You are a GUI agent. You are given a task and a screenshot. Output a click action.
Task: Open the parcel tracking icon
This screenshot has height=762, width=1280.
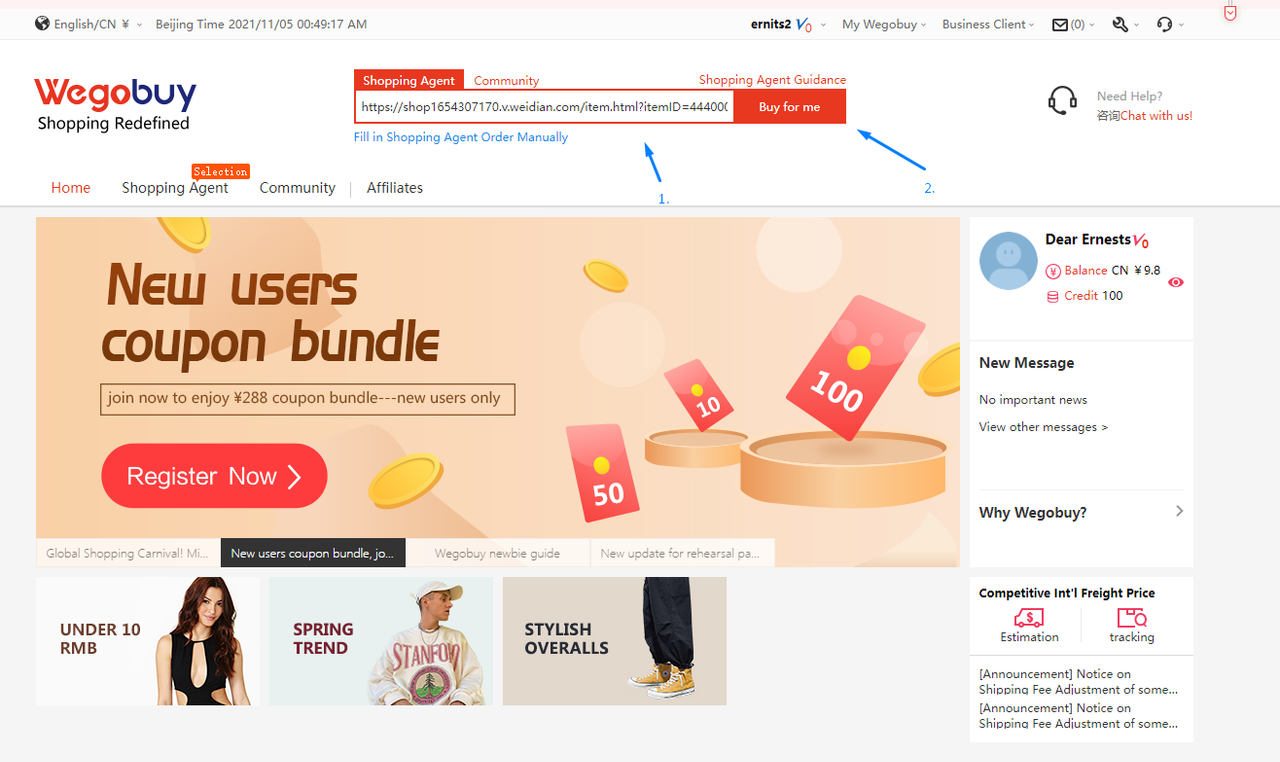pyautogui.click(x=1132, y=618)
